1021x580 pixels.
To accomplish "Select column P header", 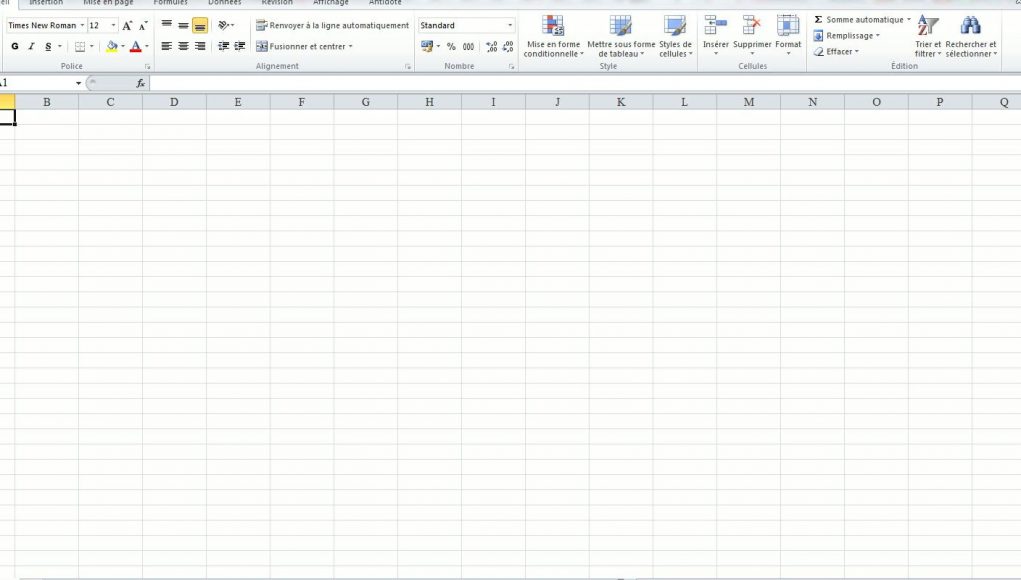I will 940,102.
